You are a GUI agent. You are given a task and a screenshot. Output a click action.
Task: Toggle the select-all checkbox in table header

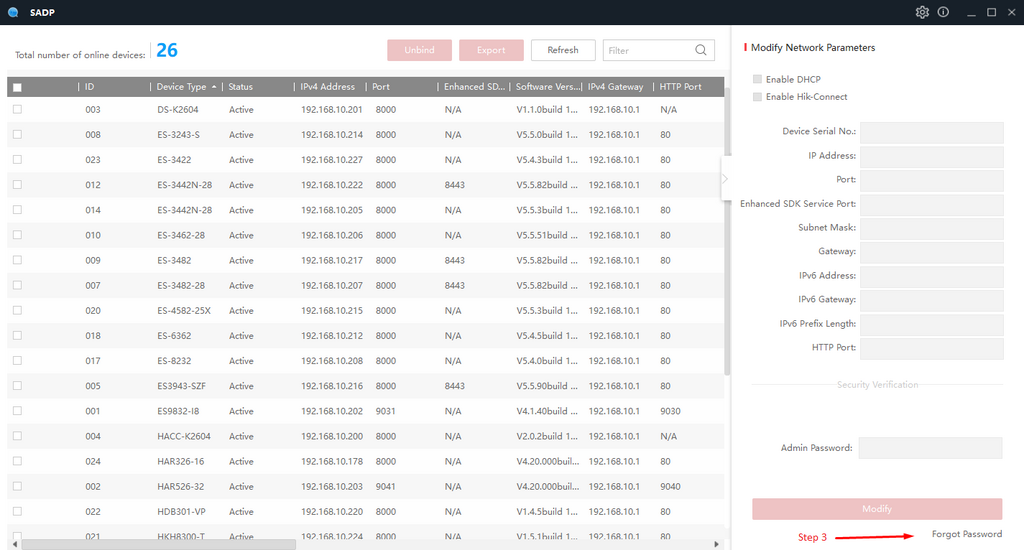[17, 87]
